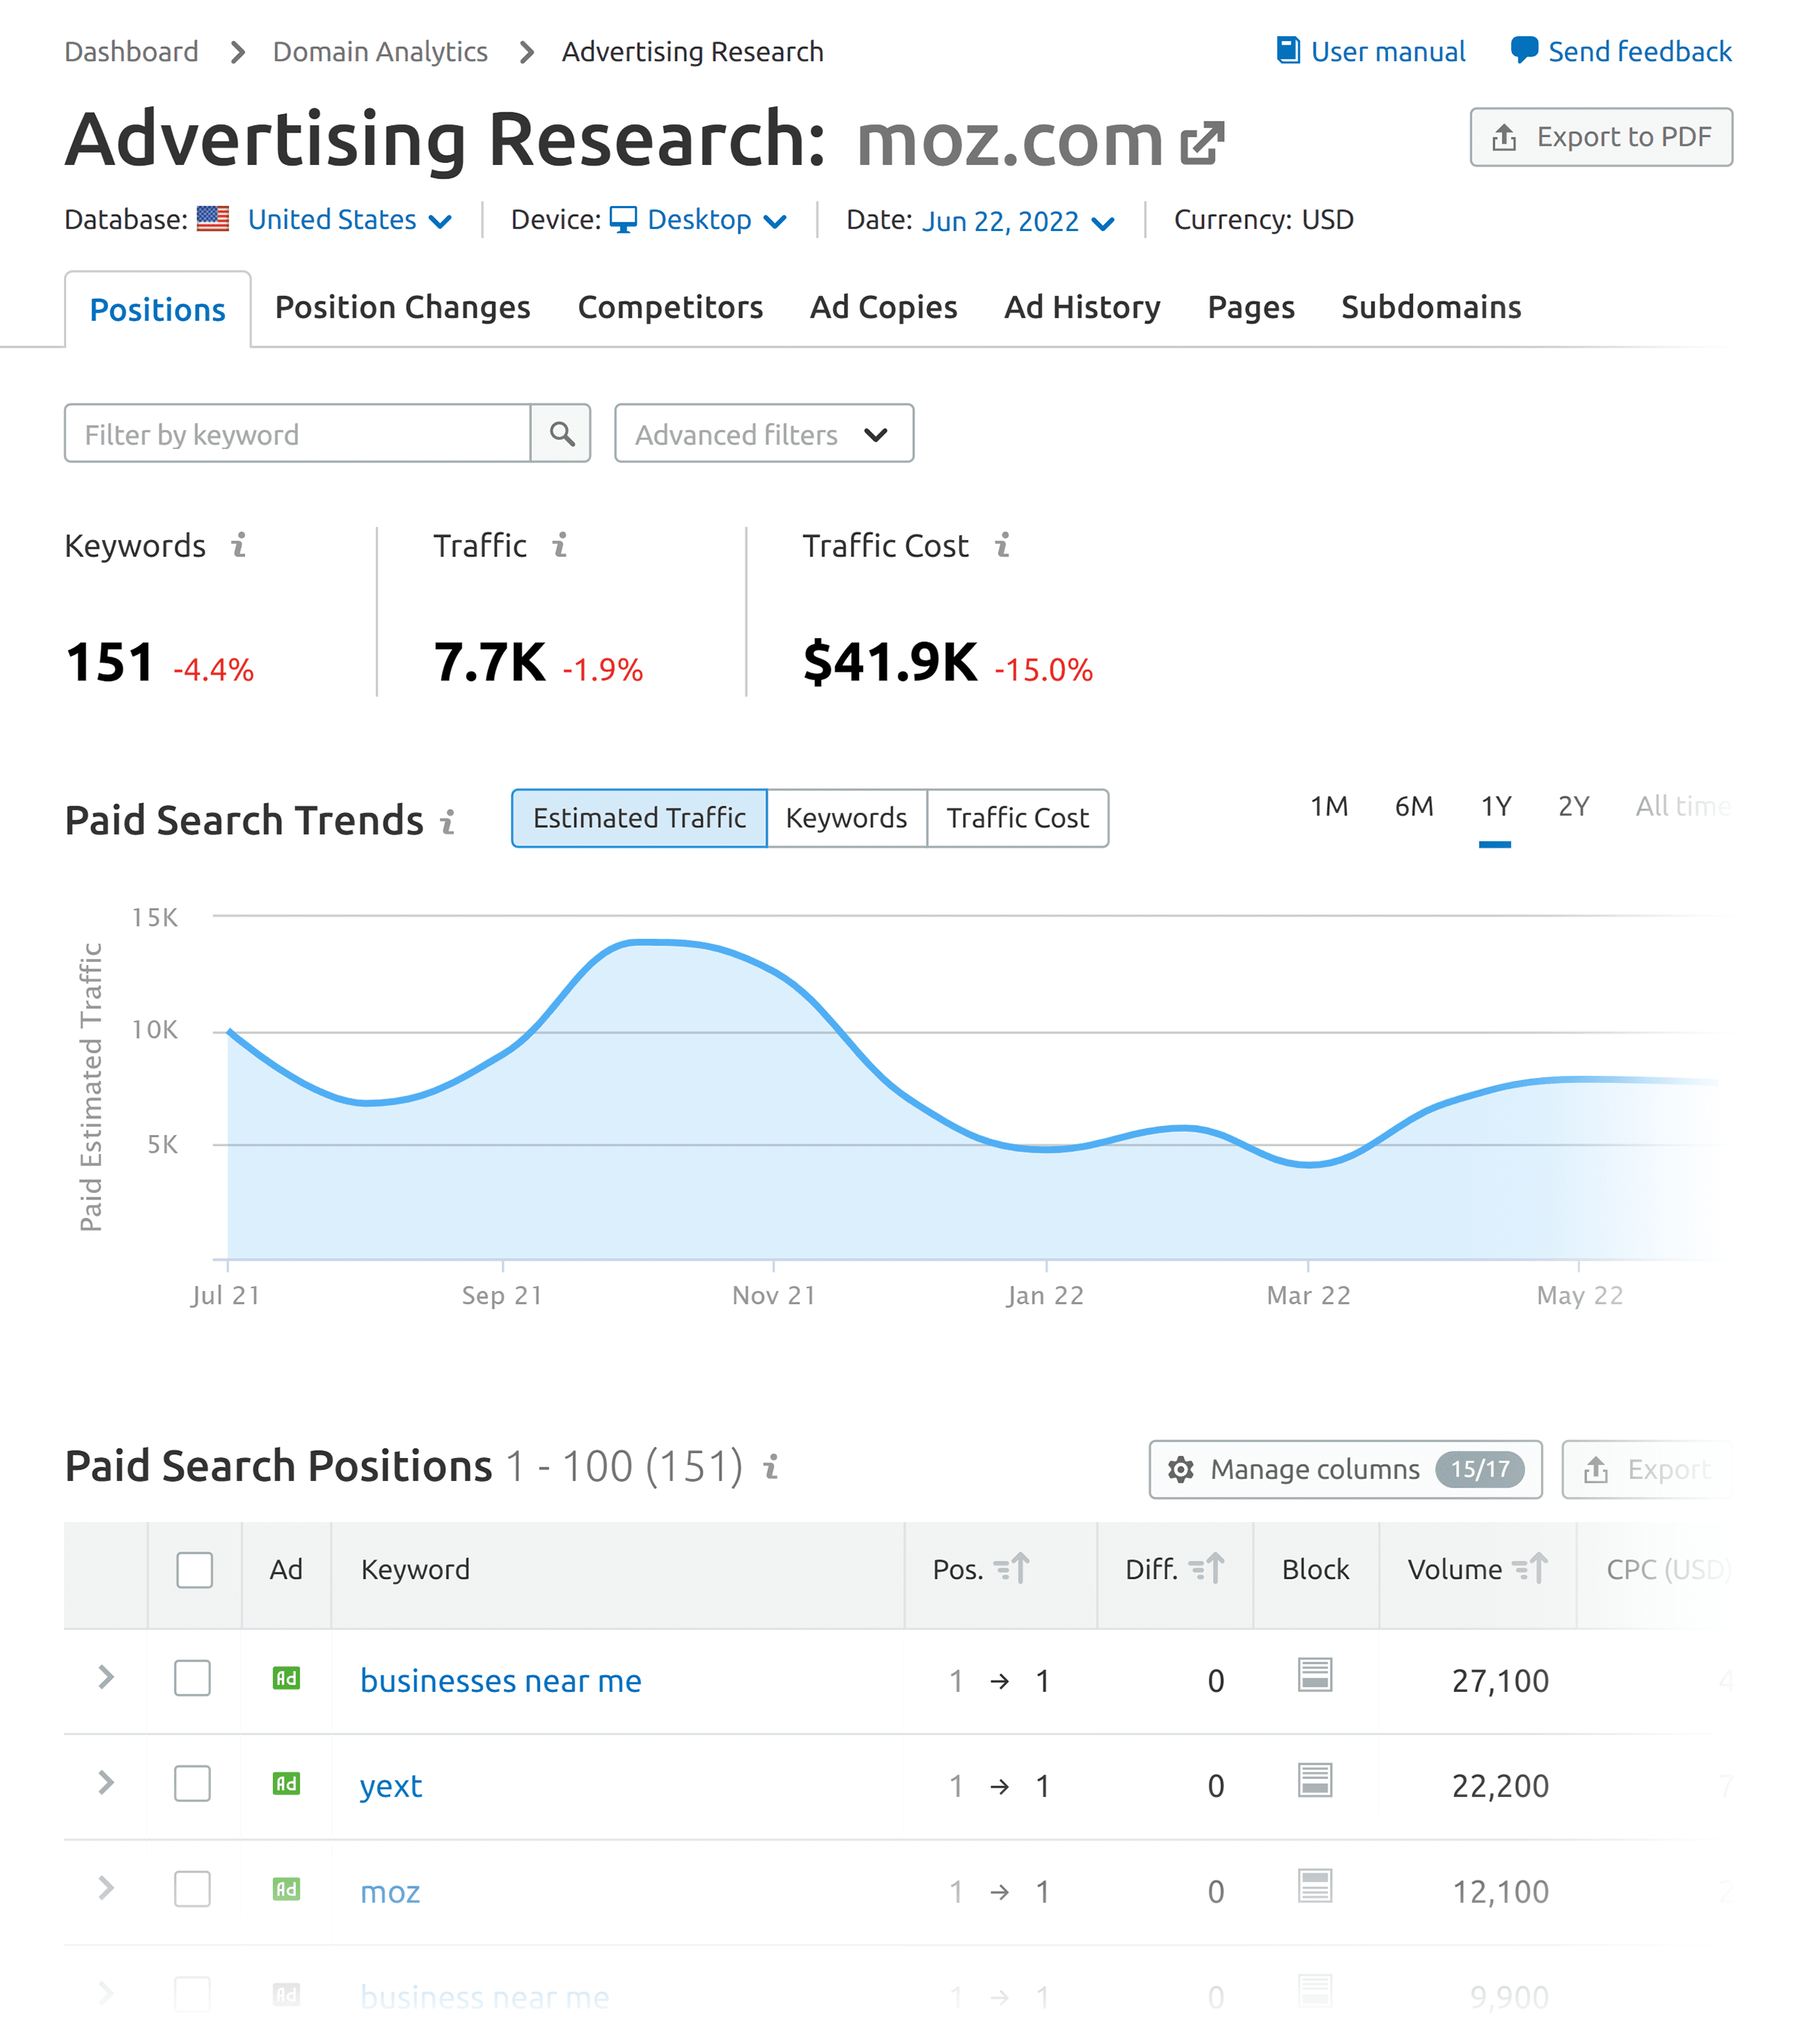This screenshot has width=1800, height=2044.
Task: Show info for Keywords metric
Action: click(239, 545)
